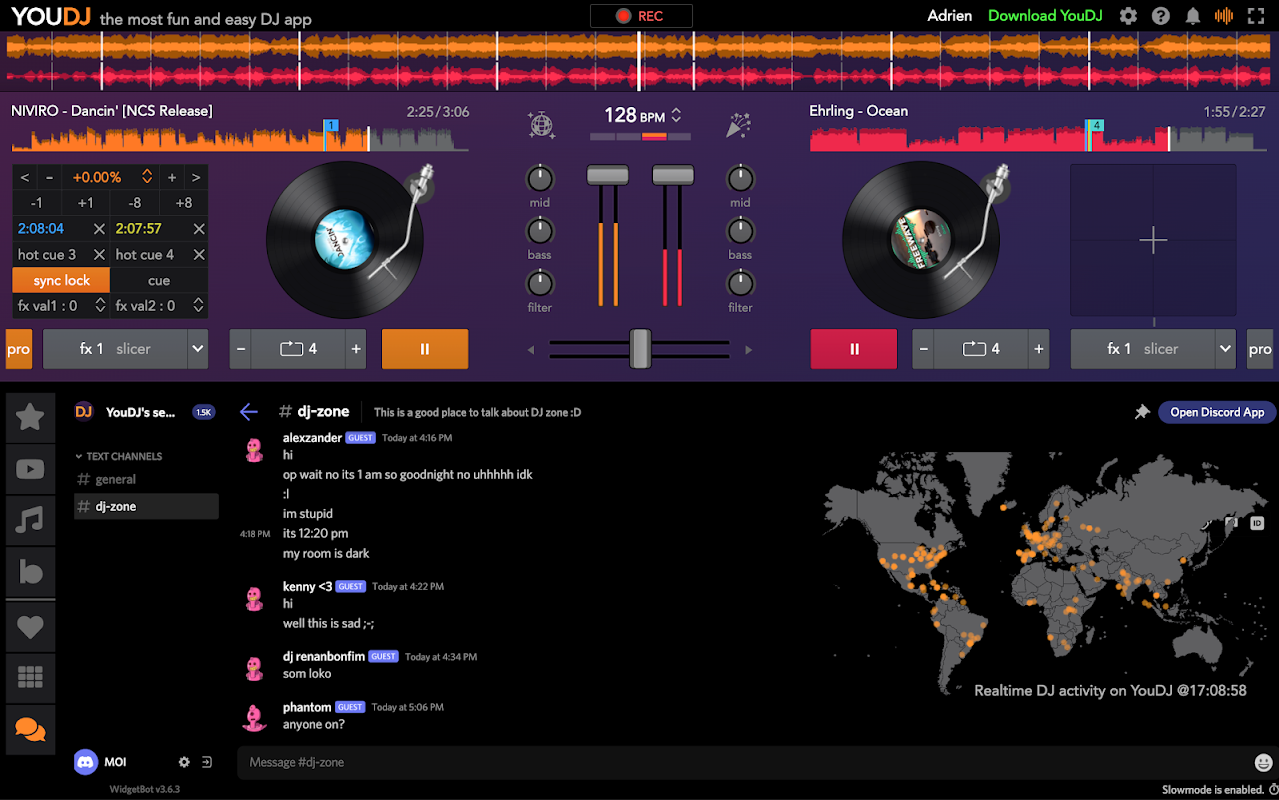Pause the left deck playback
Screen dimensions: 1279x800
pos(424,349)
